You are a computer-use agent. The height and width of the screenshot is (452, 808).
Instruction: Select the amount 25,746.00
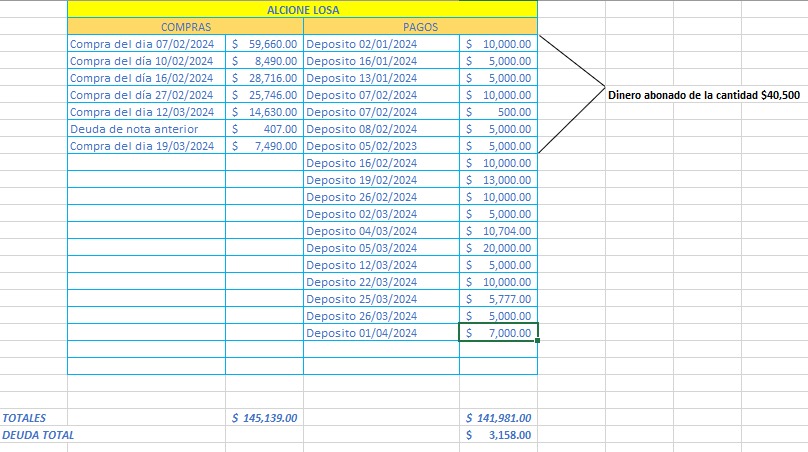coord(264,95)
